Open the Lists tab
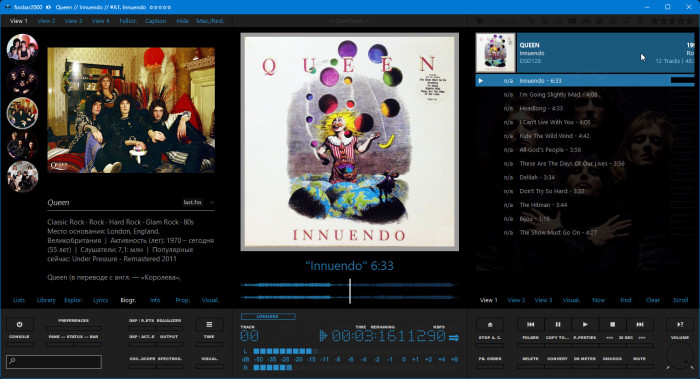The height and width of the screenshot is (379, 700). tap(19, 300)
